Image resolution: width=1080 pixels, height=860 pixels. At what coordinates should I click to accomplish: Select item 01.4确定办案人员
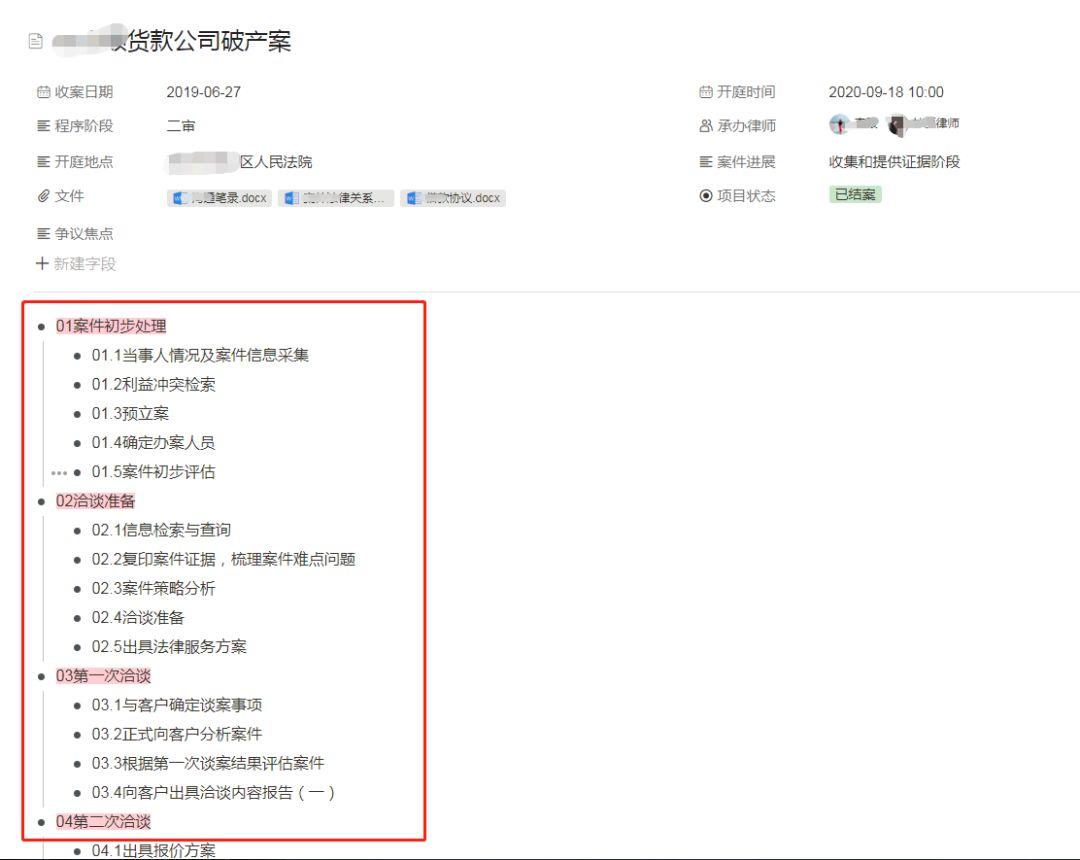[x=154, y=443]
